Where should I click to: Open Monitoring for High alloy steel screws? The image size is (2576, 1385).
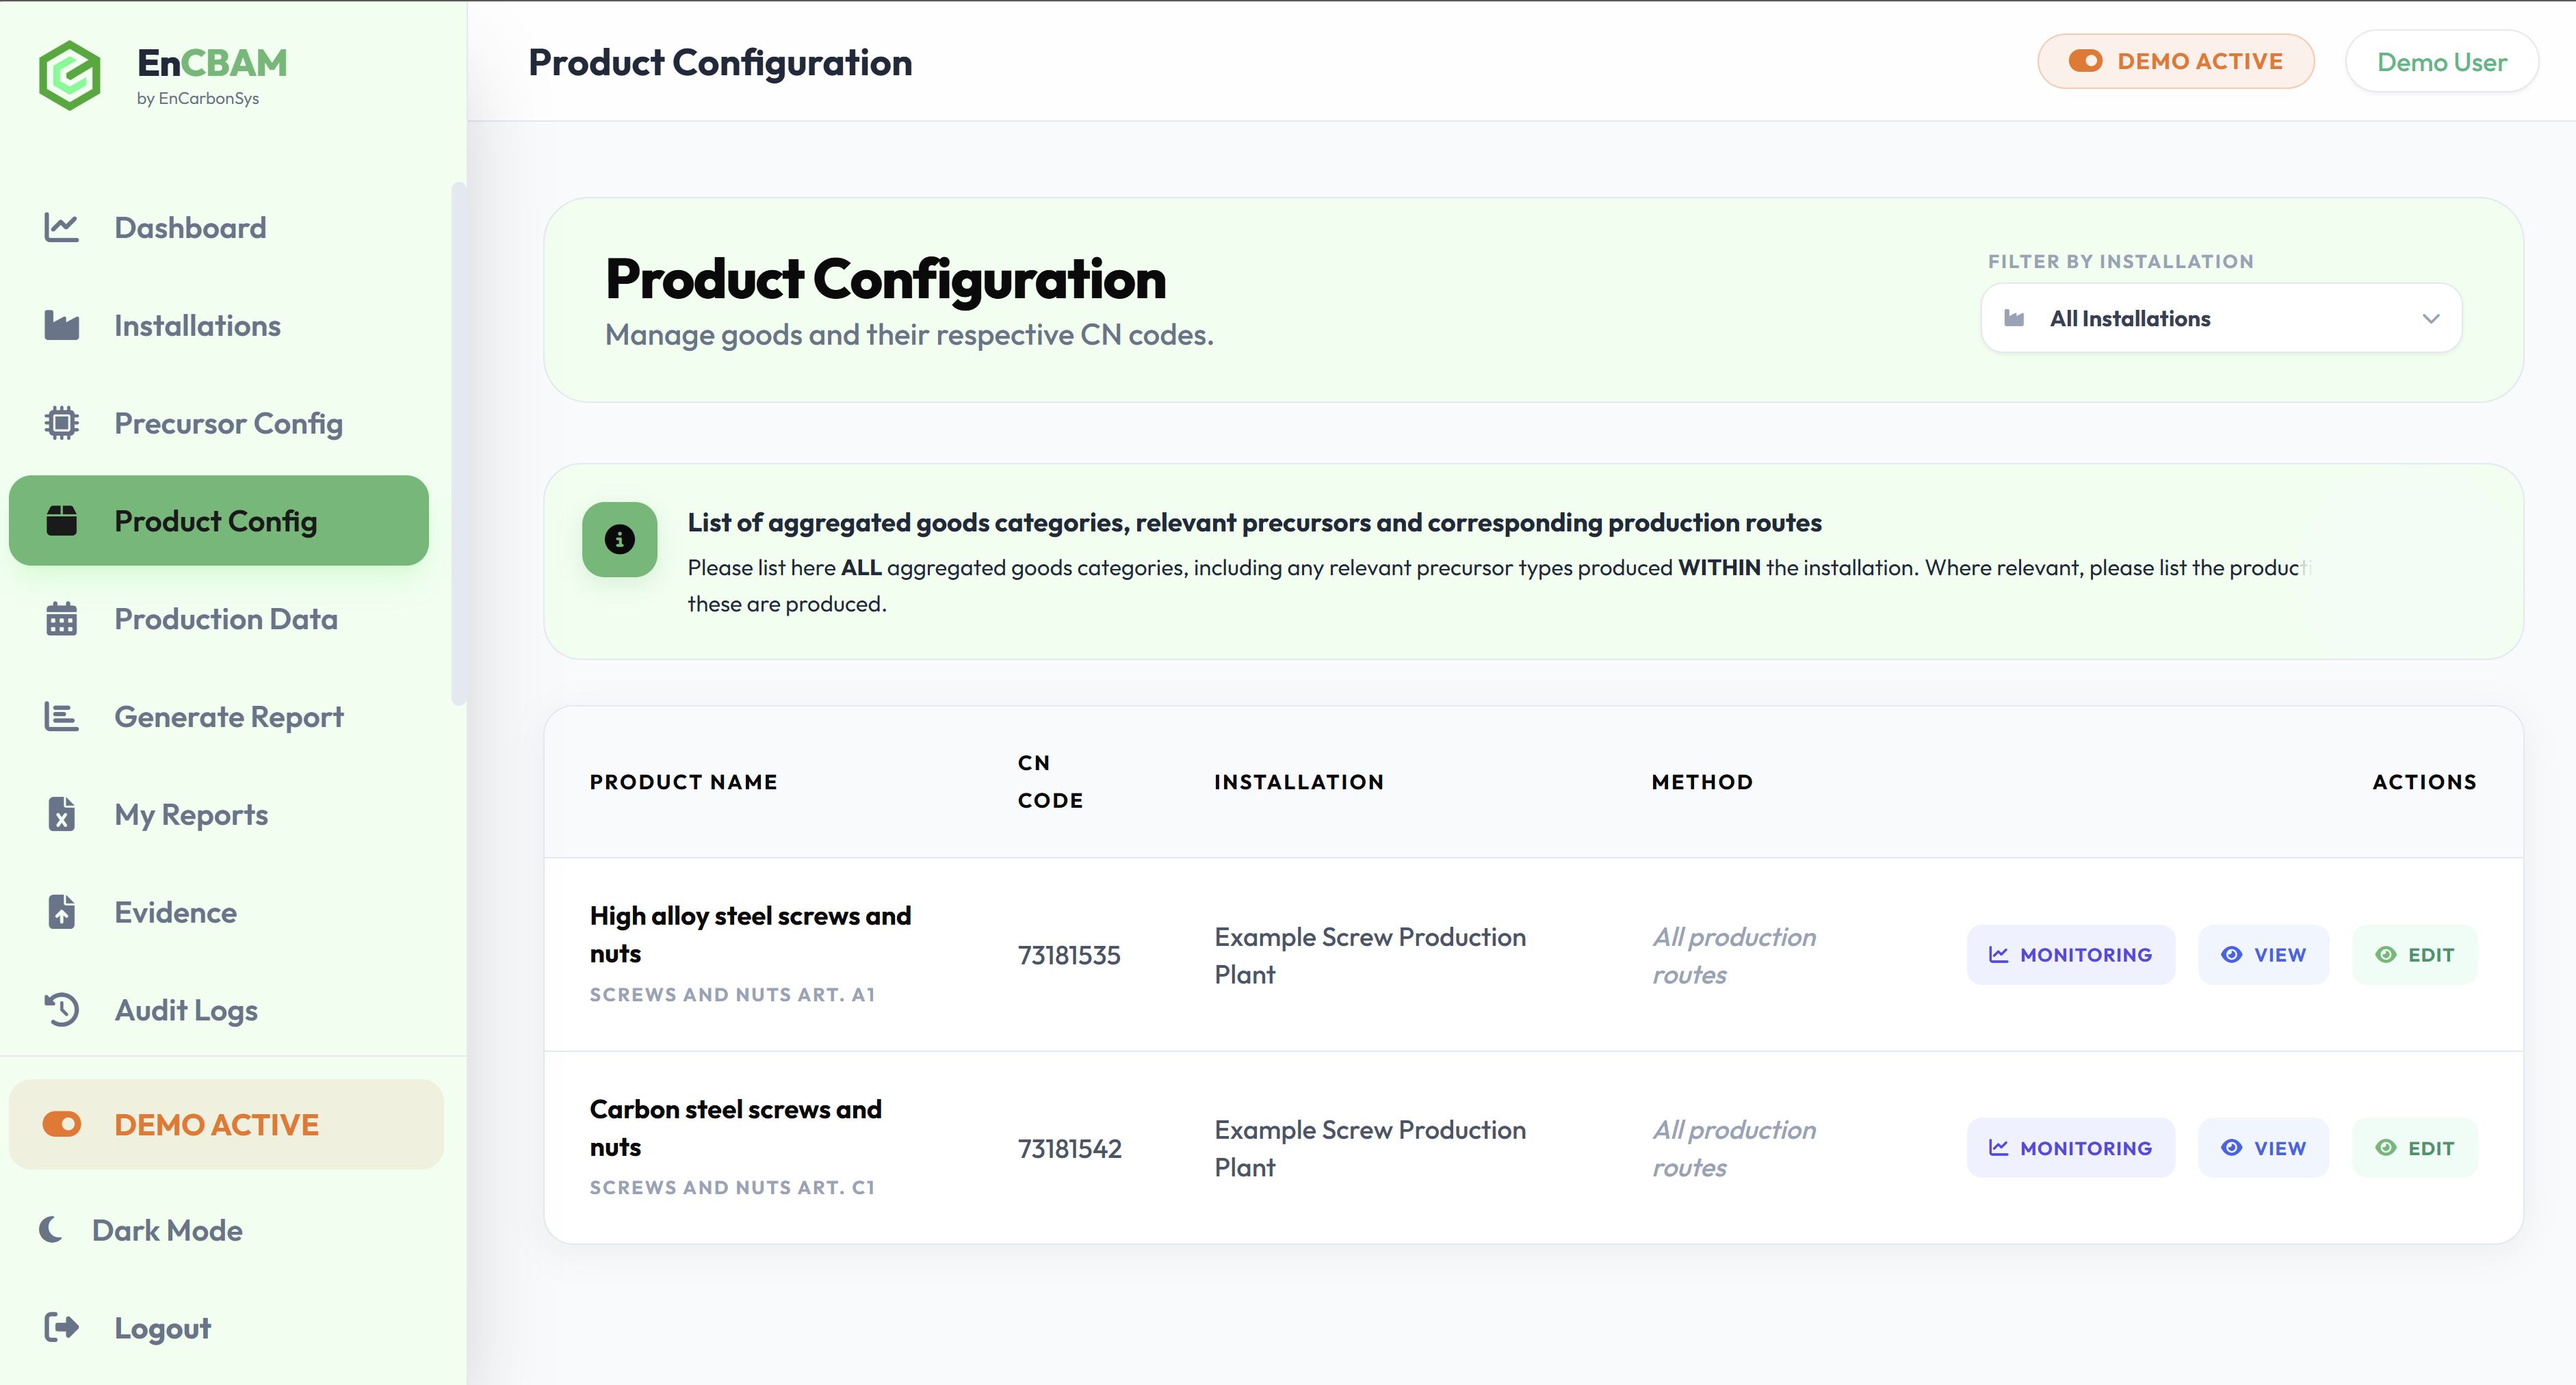(x=2071, y=954)
